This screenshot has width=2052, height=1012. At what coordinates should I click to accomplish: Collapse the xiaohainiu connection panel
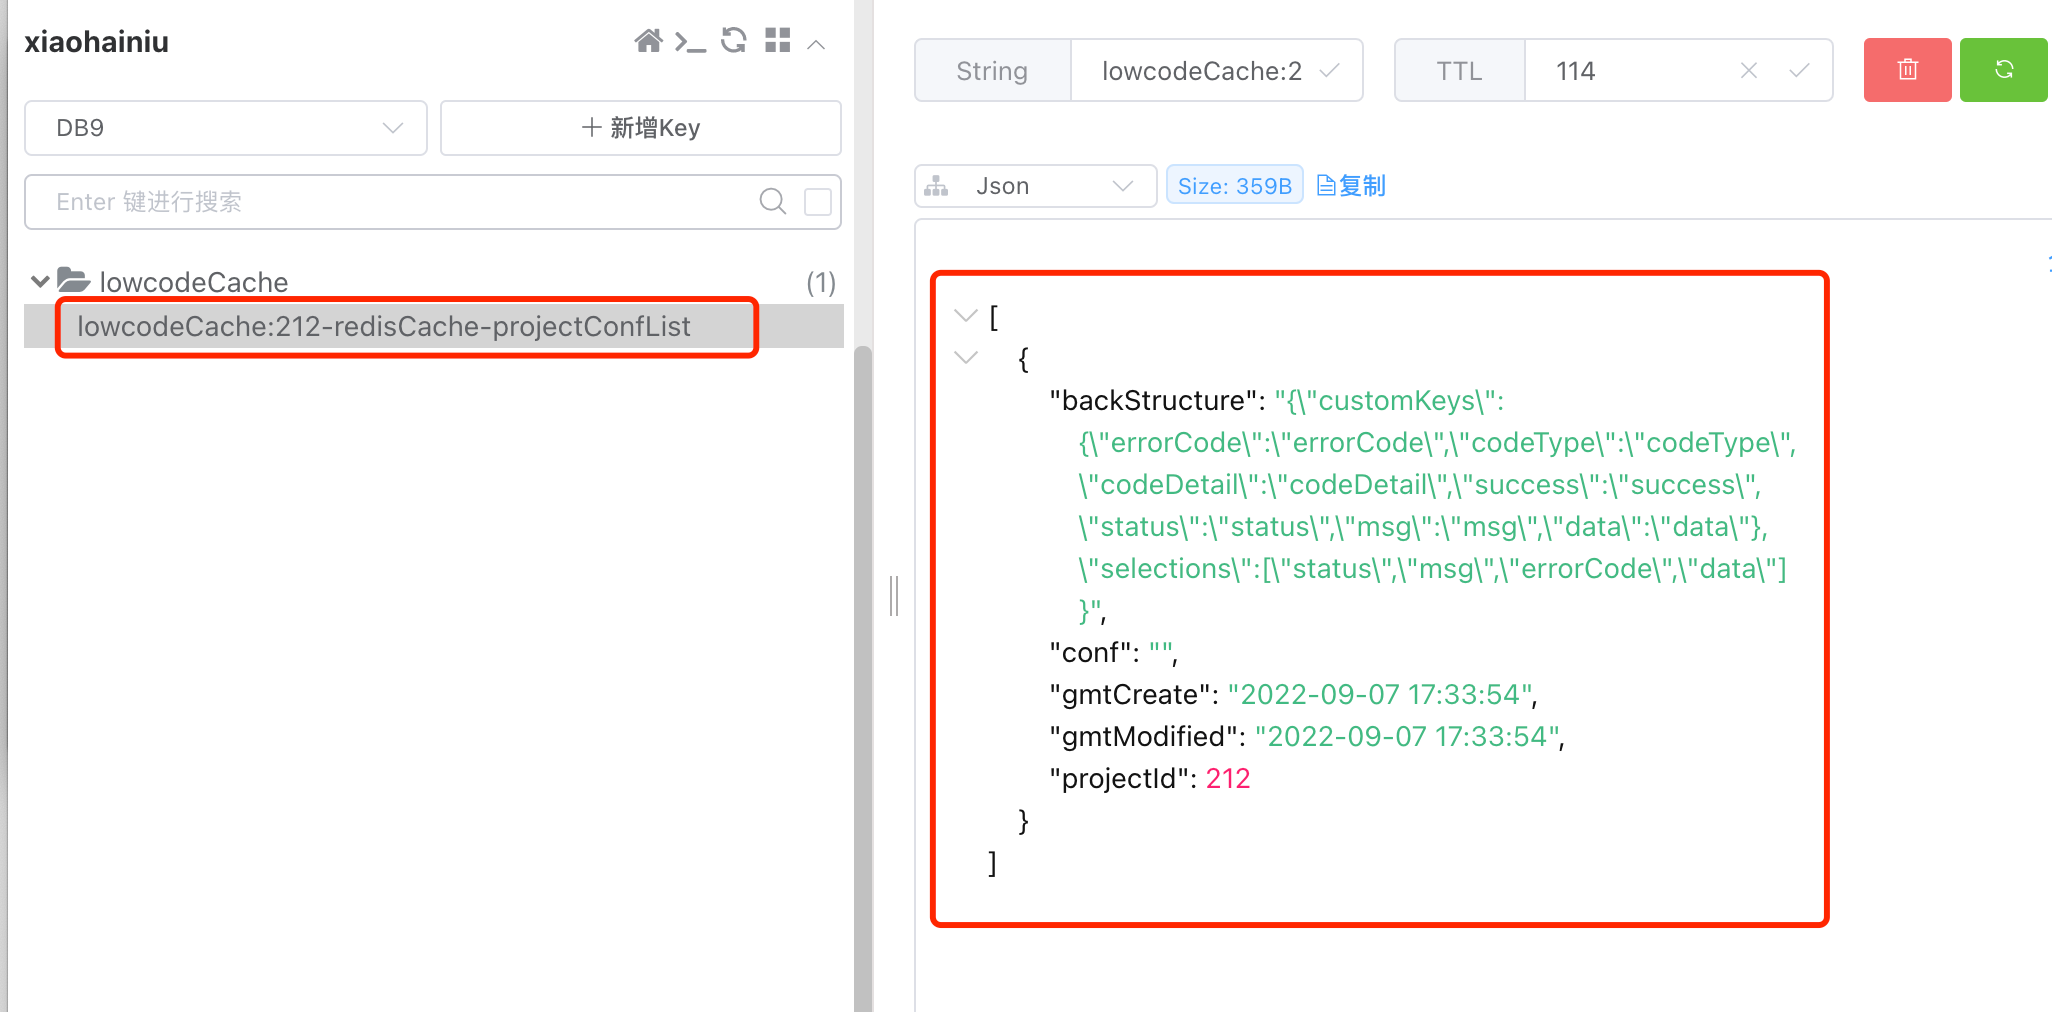[816, 44]
